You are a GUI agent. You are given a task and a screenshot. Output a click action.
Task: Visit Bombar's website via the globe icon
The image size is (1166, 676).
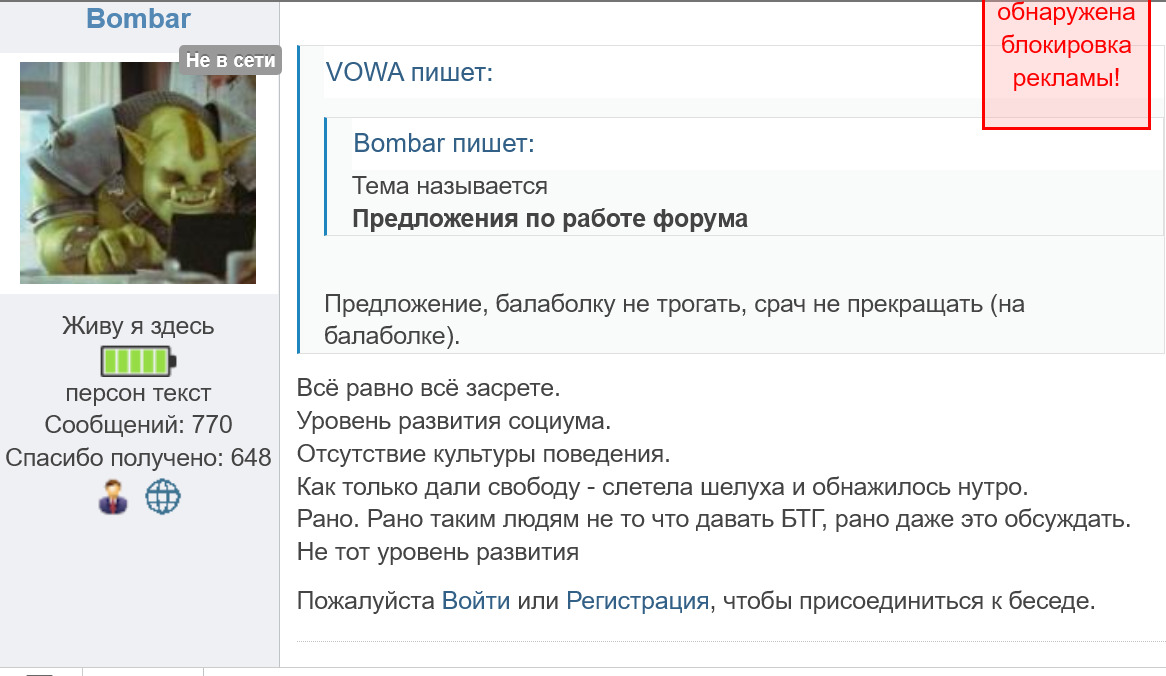click(163, 496)
